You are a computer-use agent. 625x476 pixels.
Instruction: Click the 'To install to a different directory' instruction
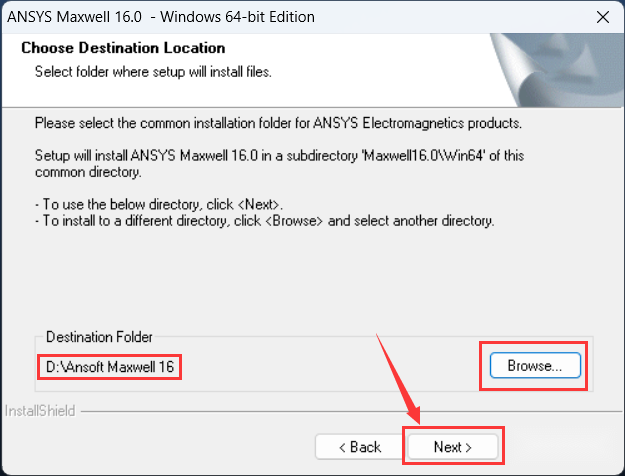click(265, 221)
